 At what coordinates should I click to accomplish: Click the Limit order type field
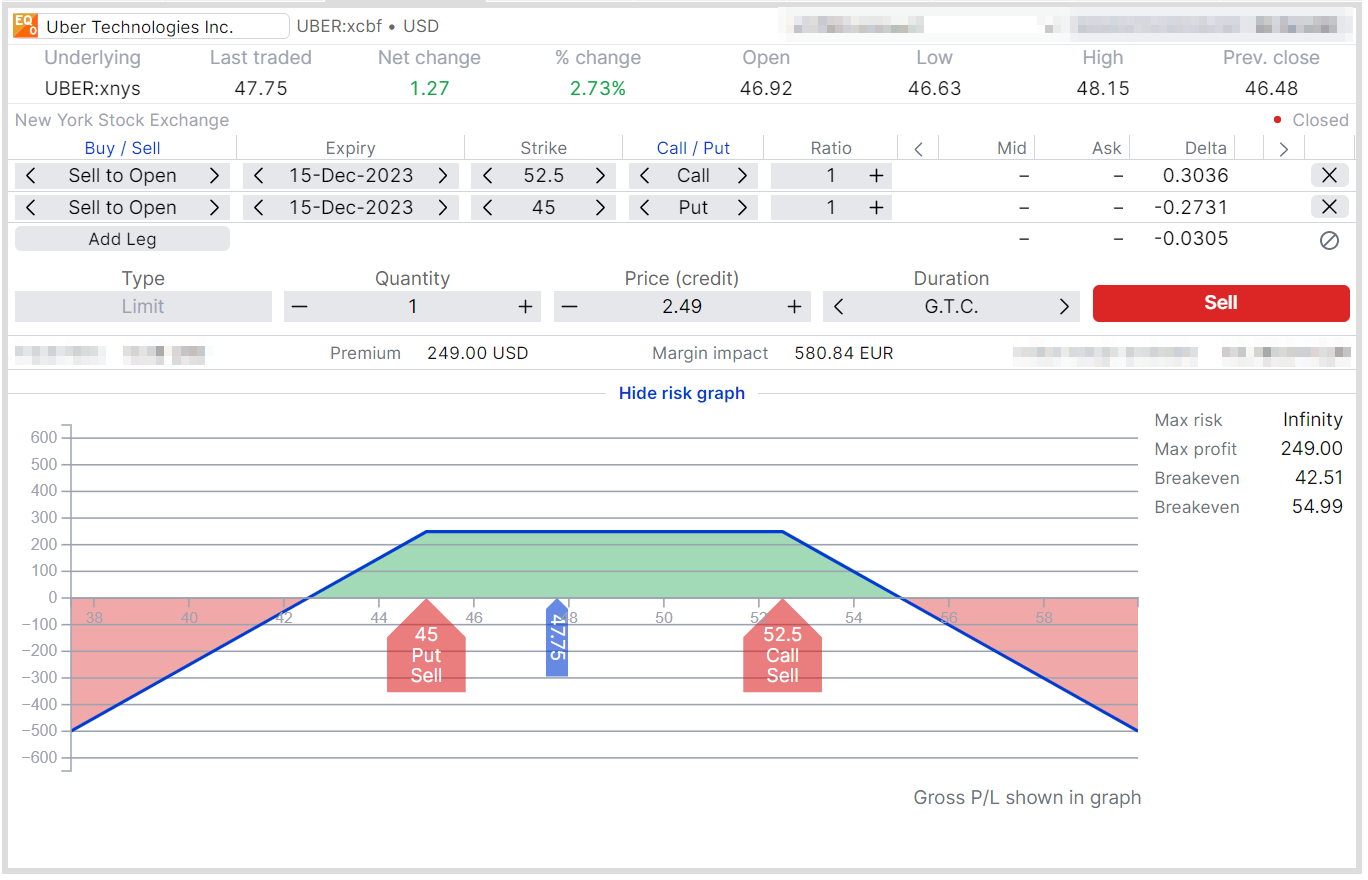coord(143,307)
